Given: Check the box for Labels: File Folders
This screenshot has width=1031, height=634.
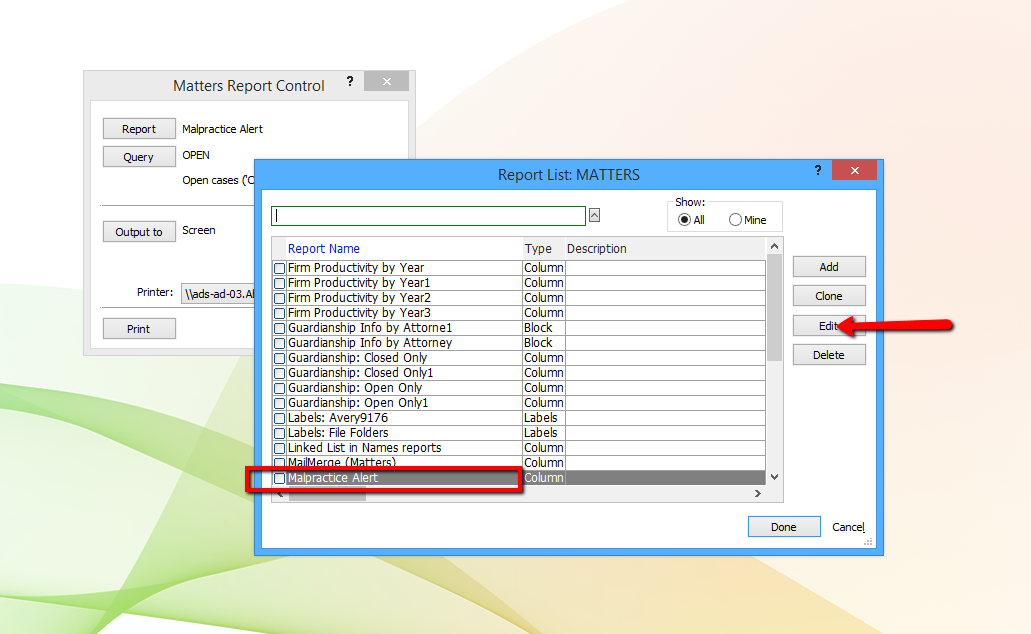Looking at the screenshot, I should [x=279, y=433].
